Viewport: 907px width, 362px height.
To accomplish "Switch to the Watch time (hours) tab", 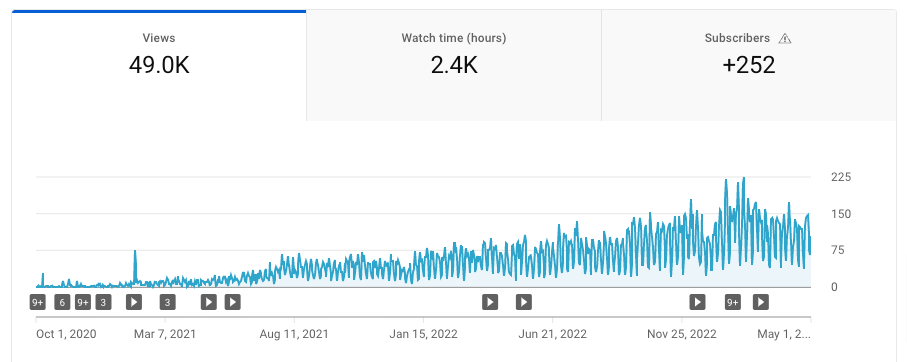I will coord(454,65).
